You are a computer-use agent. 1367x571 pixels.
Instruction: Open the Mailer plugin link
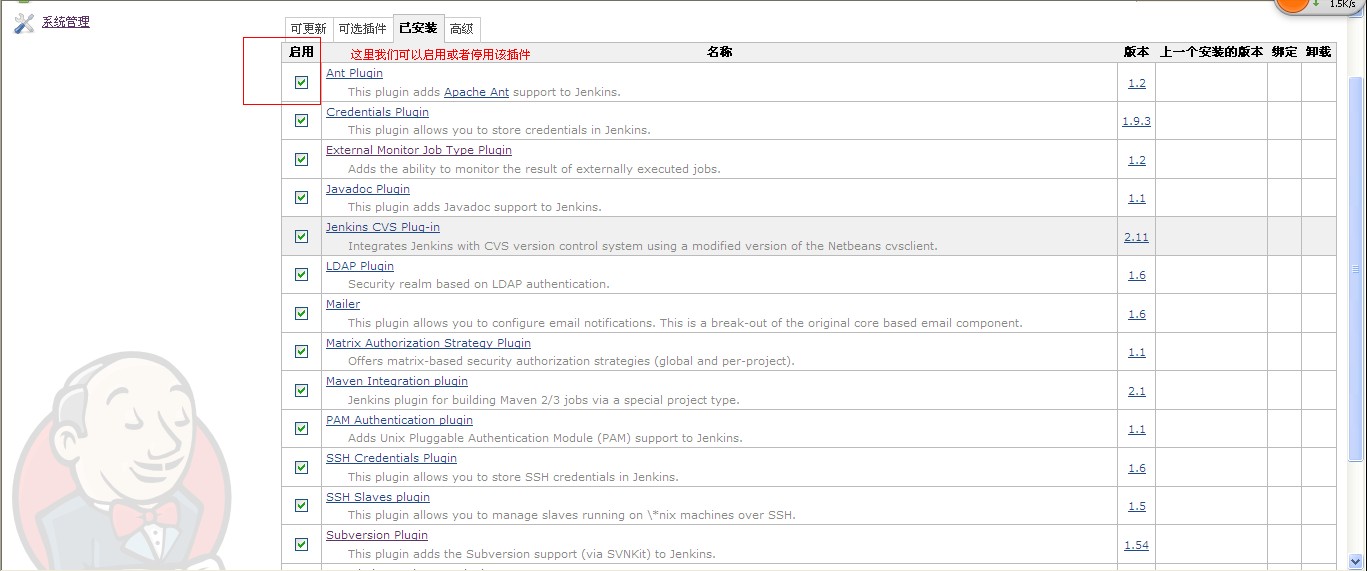(343, 304)
